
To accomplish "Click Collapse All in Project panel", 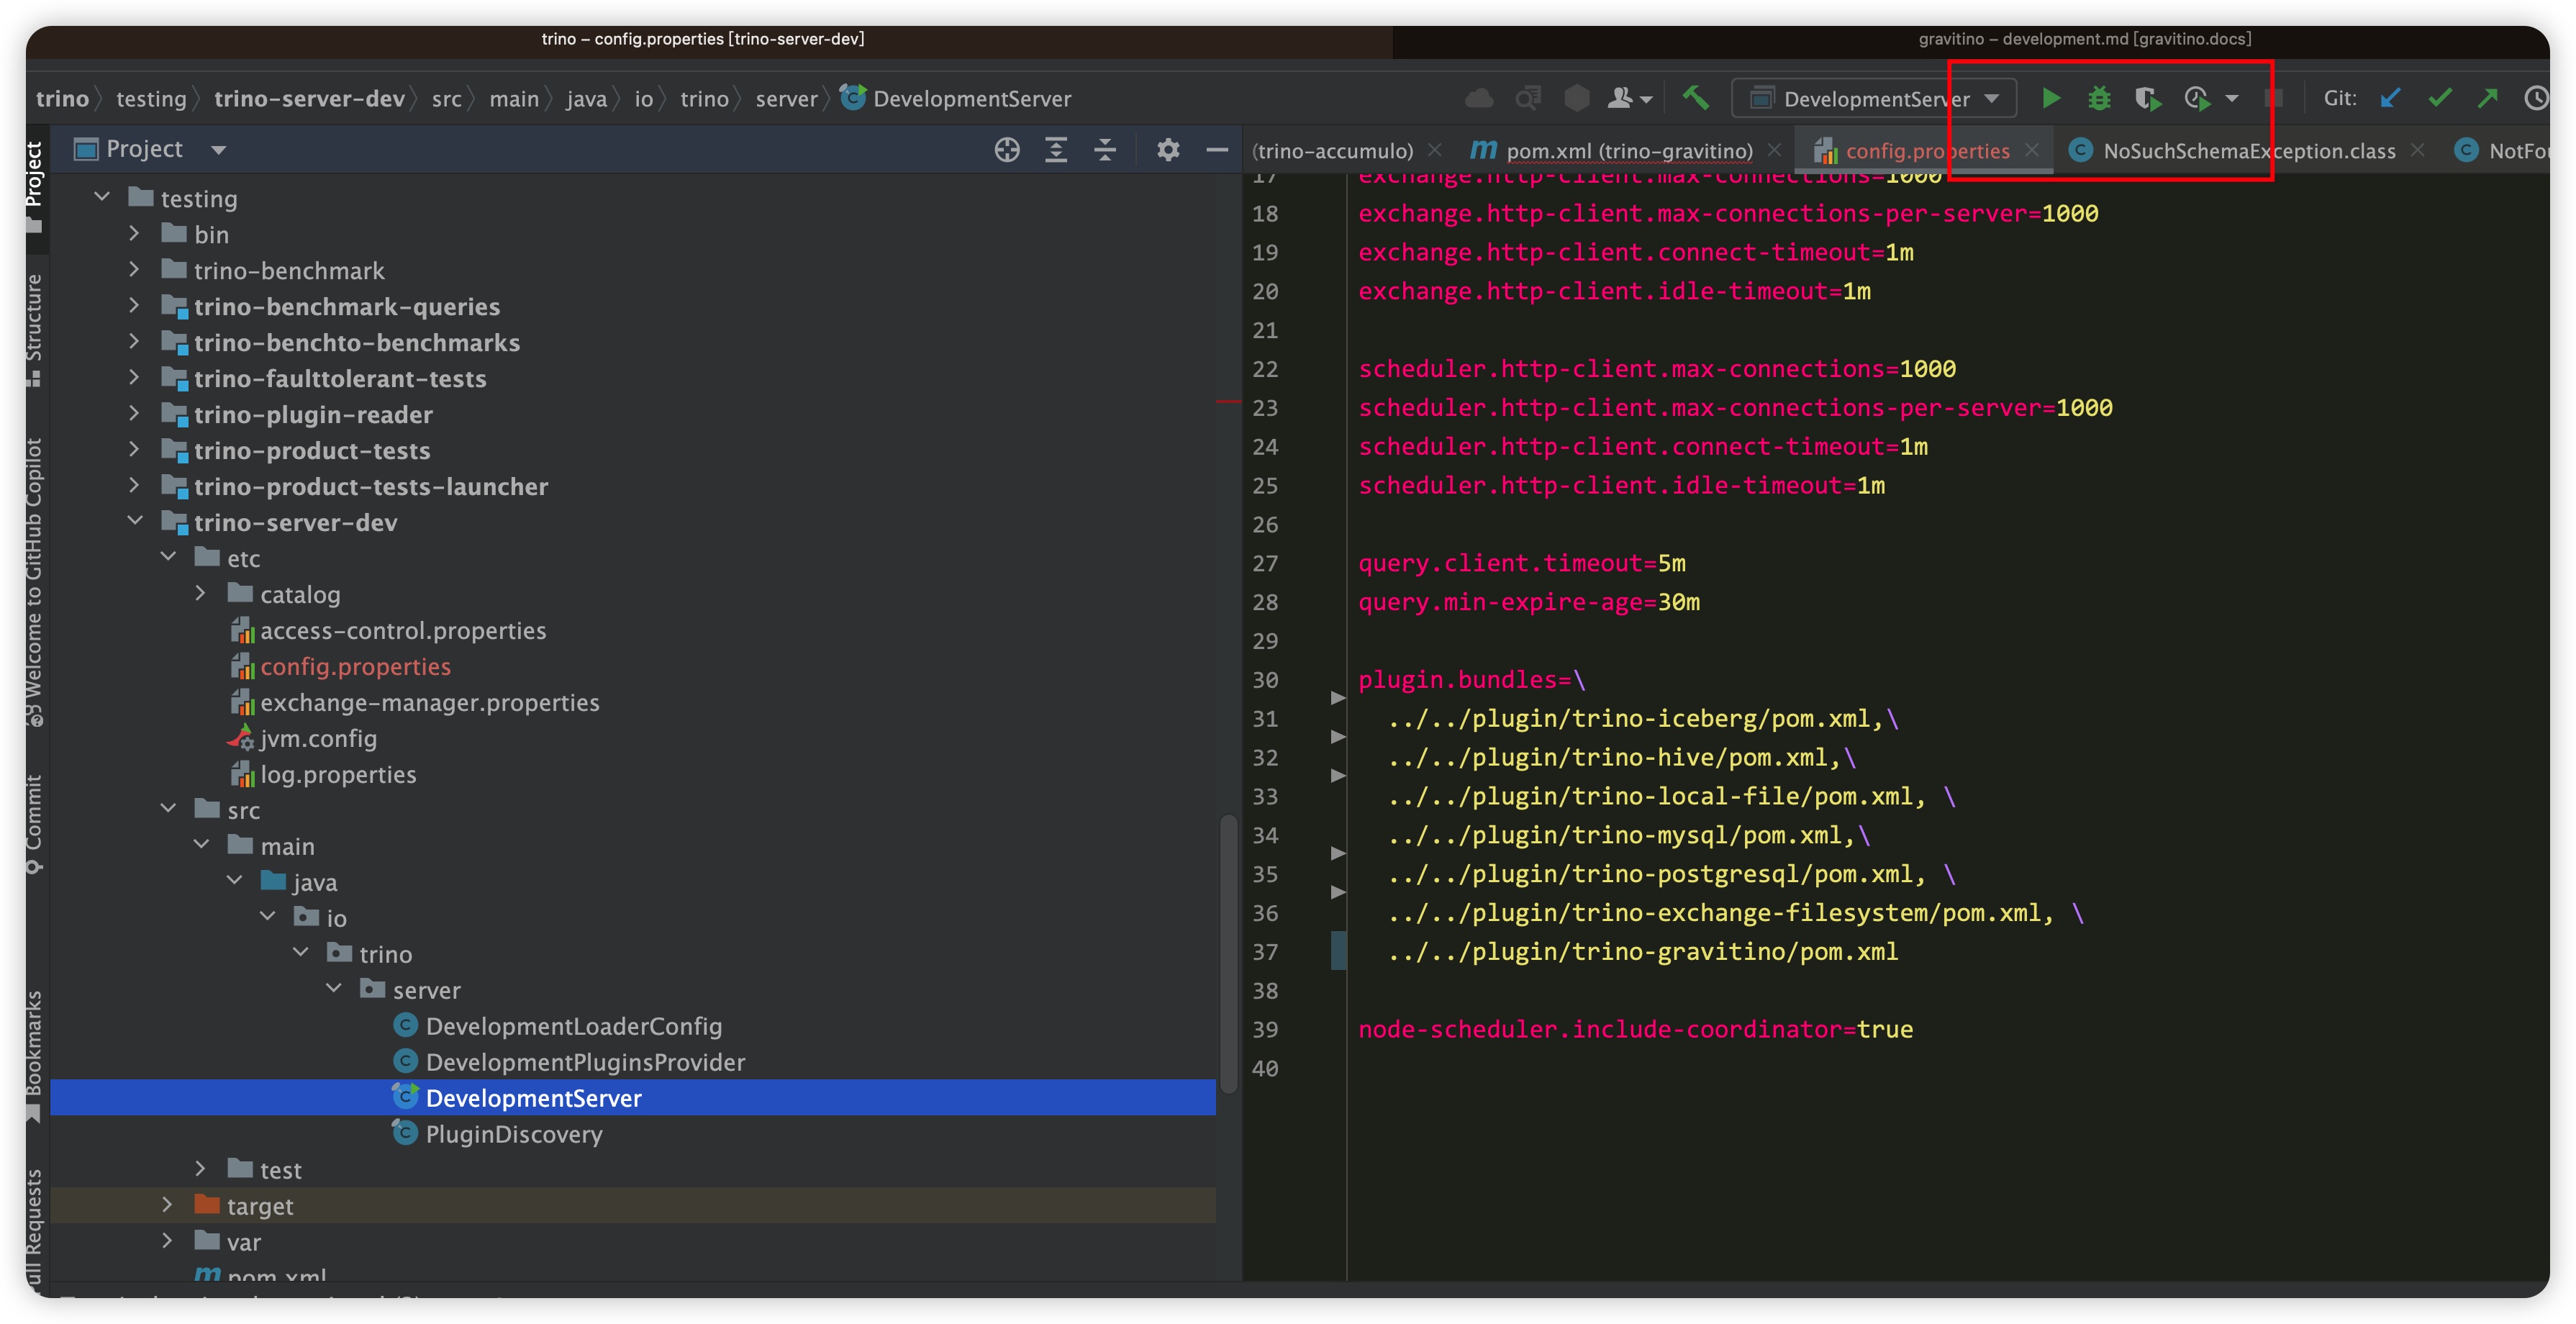I will (x=1105, y=150).
